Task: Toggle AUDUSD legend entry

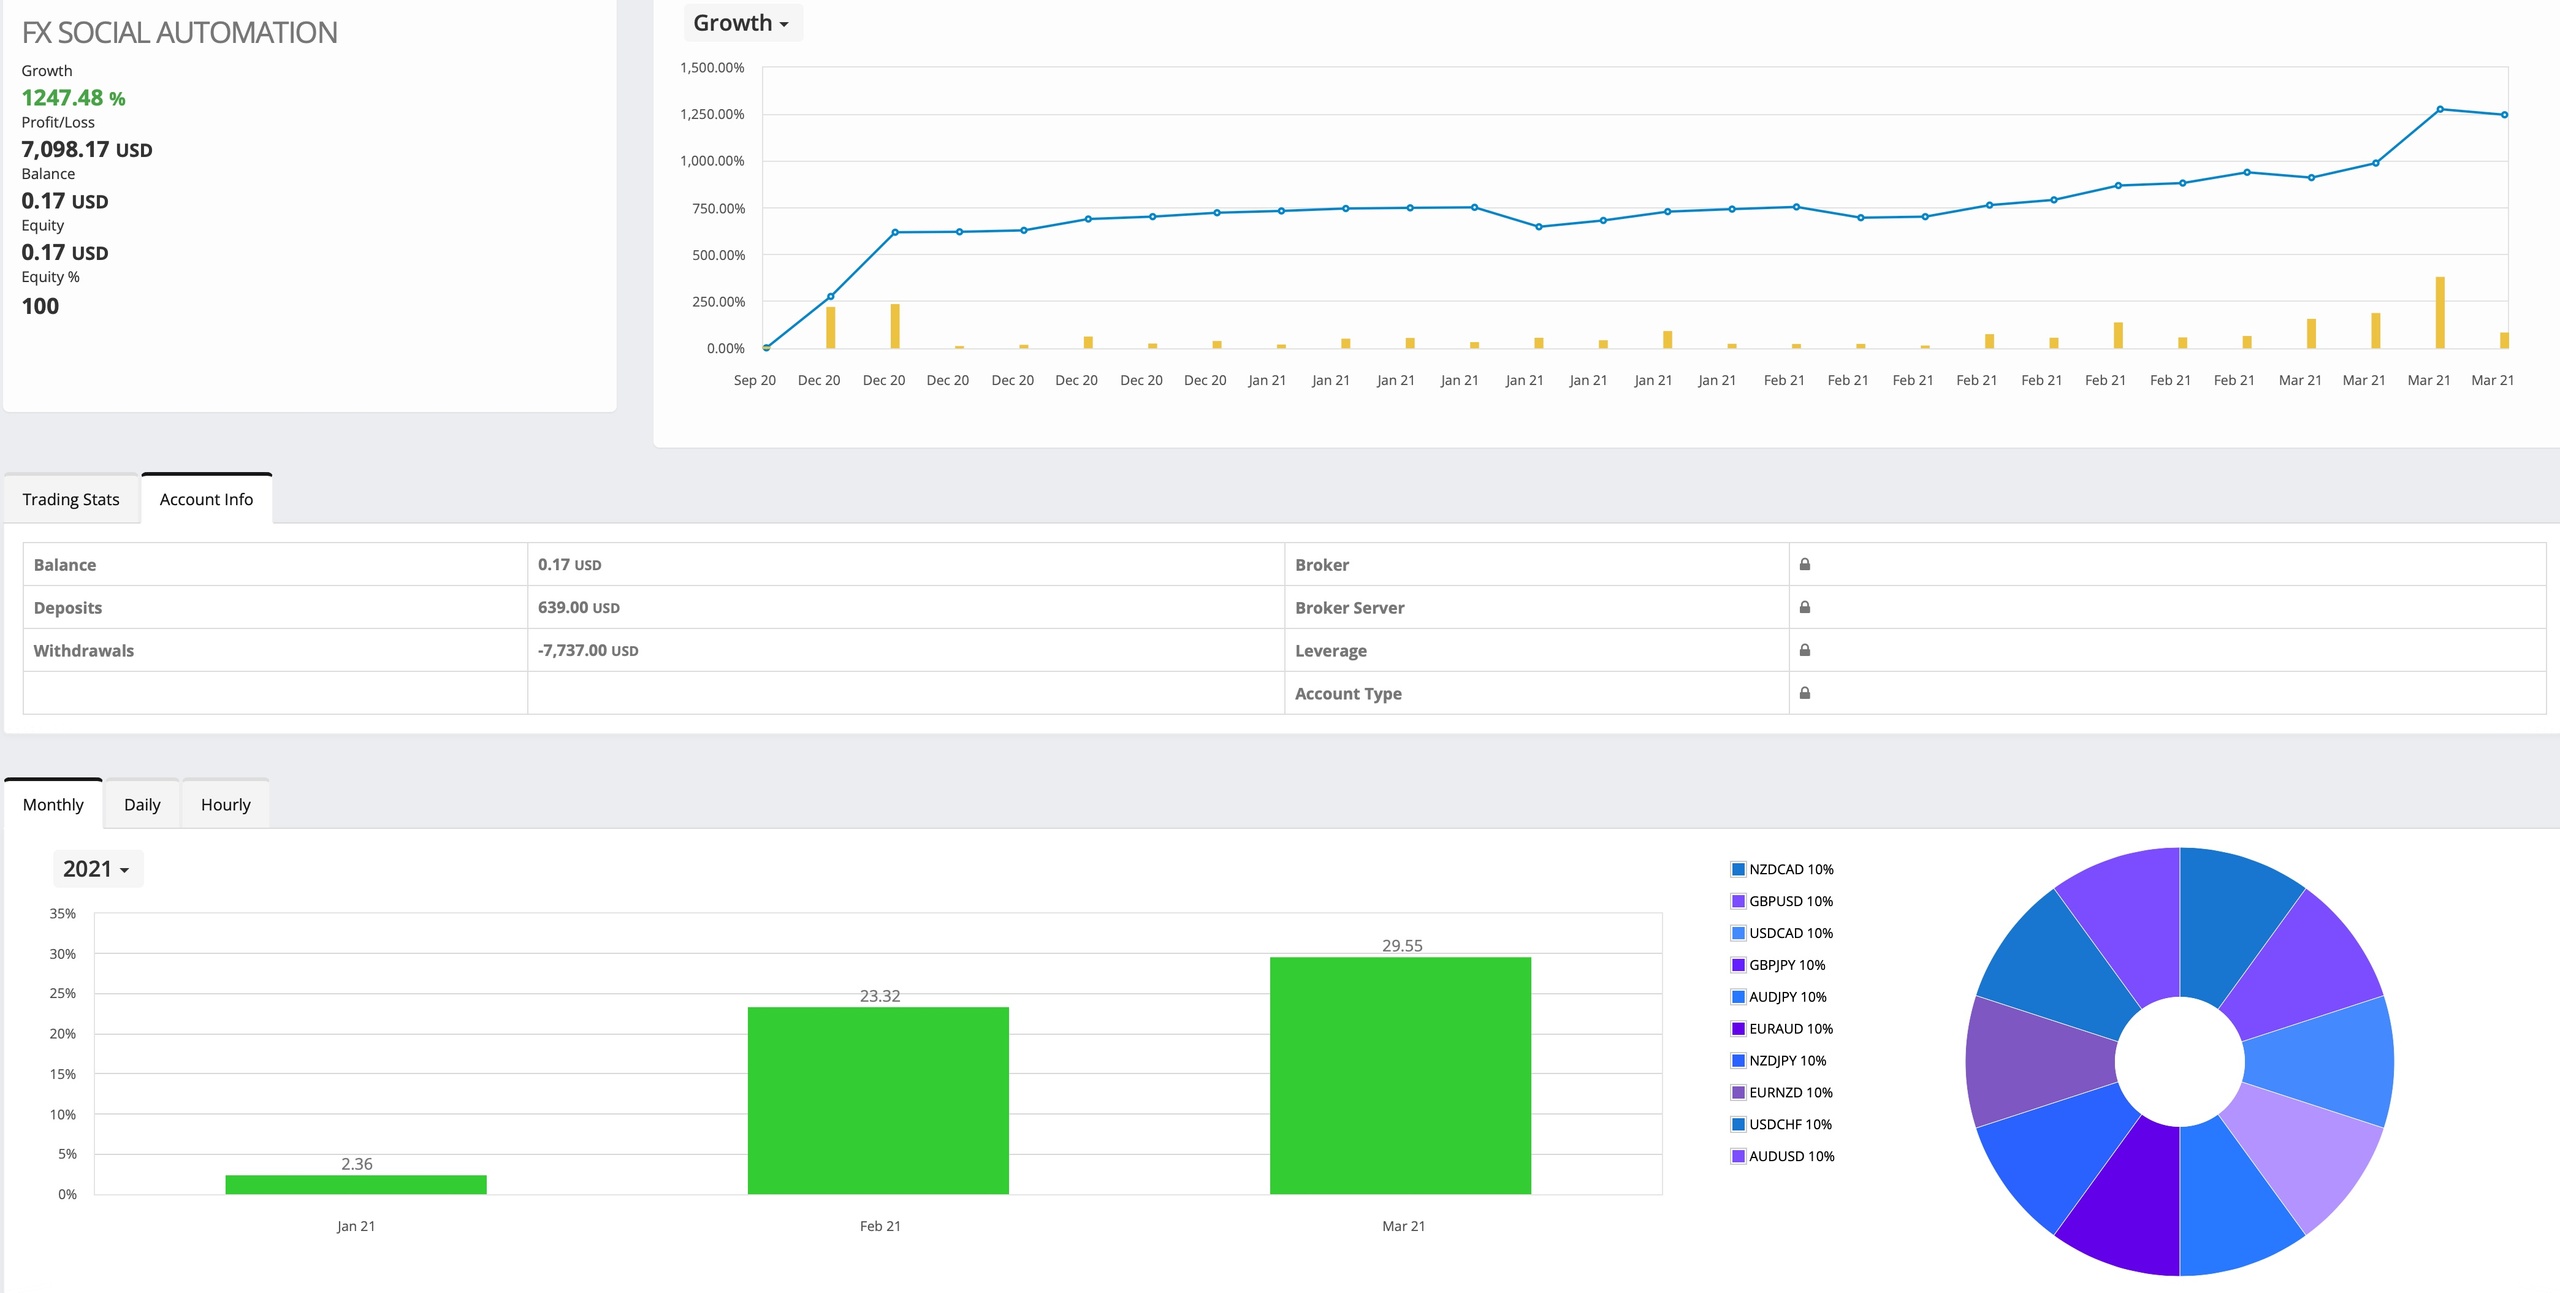Action: coord(1790,1156)
